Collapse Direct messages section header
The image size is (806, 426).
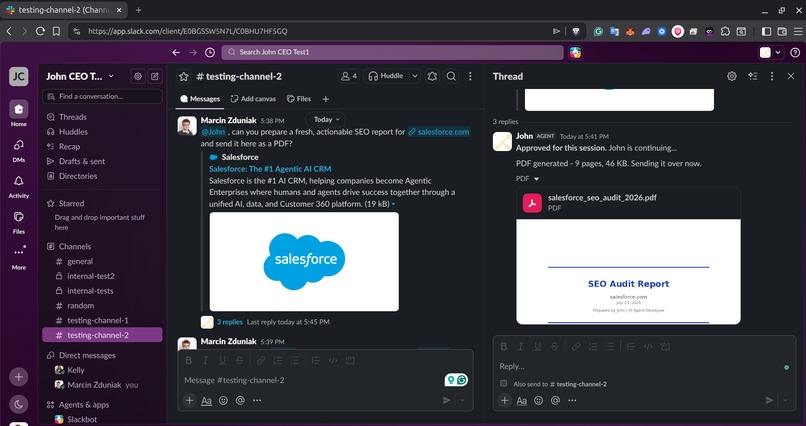[x=86, y=356]
